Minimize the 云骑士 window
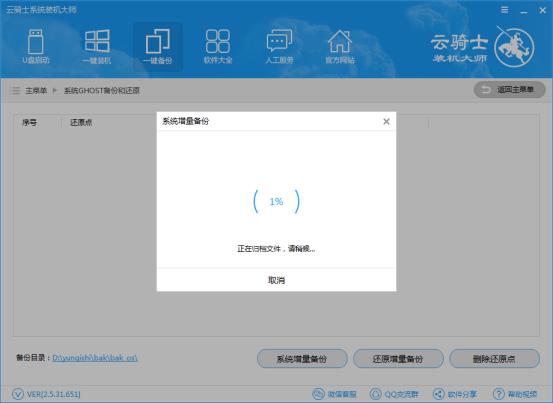Image resolution: width=553 pixels, height=403 pixels. coord(524,11)
